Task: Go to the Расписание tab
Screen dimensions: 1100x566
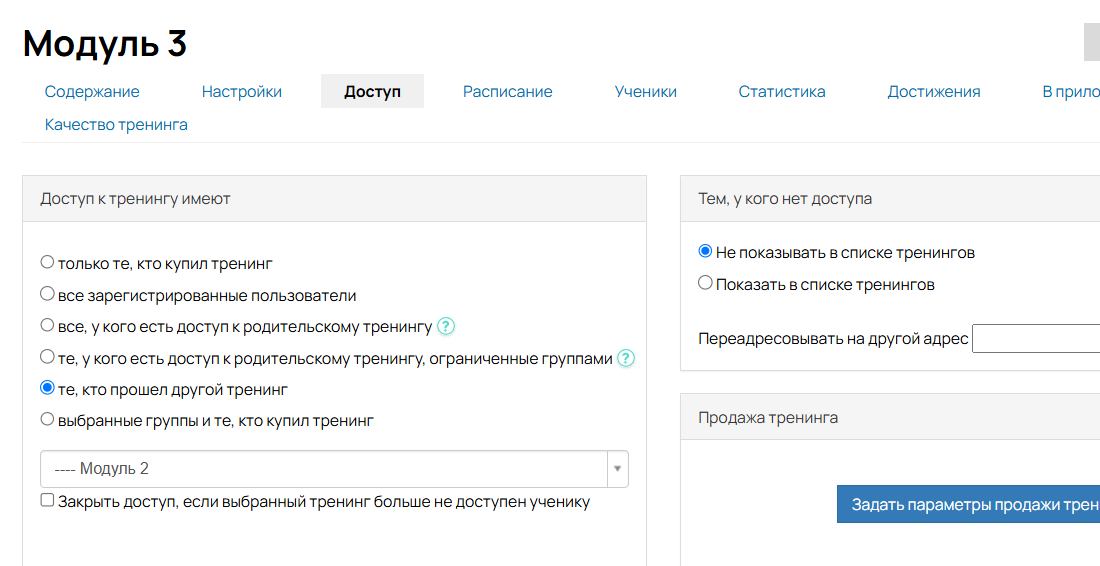Action: click(508, 92)
